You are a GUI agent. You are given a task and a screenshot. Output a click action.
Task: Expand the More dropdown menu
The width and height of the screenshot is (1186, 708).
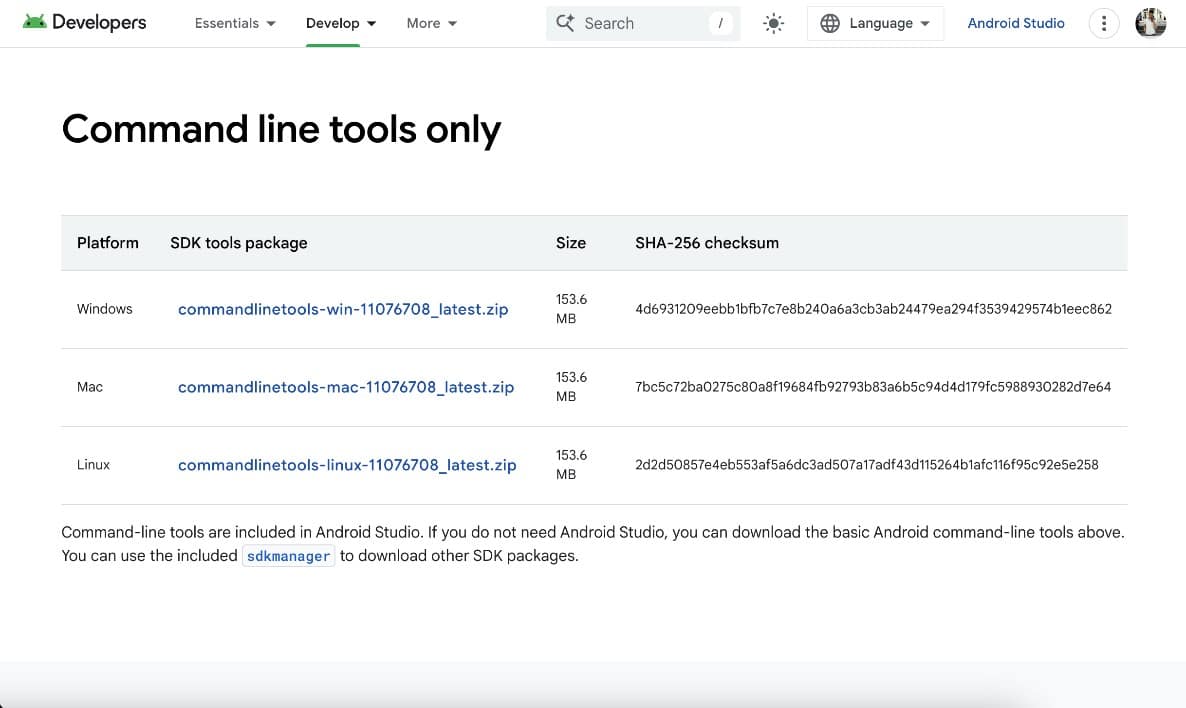(x=431, y=23)
